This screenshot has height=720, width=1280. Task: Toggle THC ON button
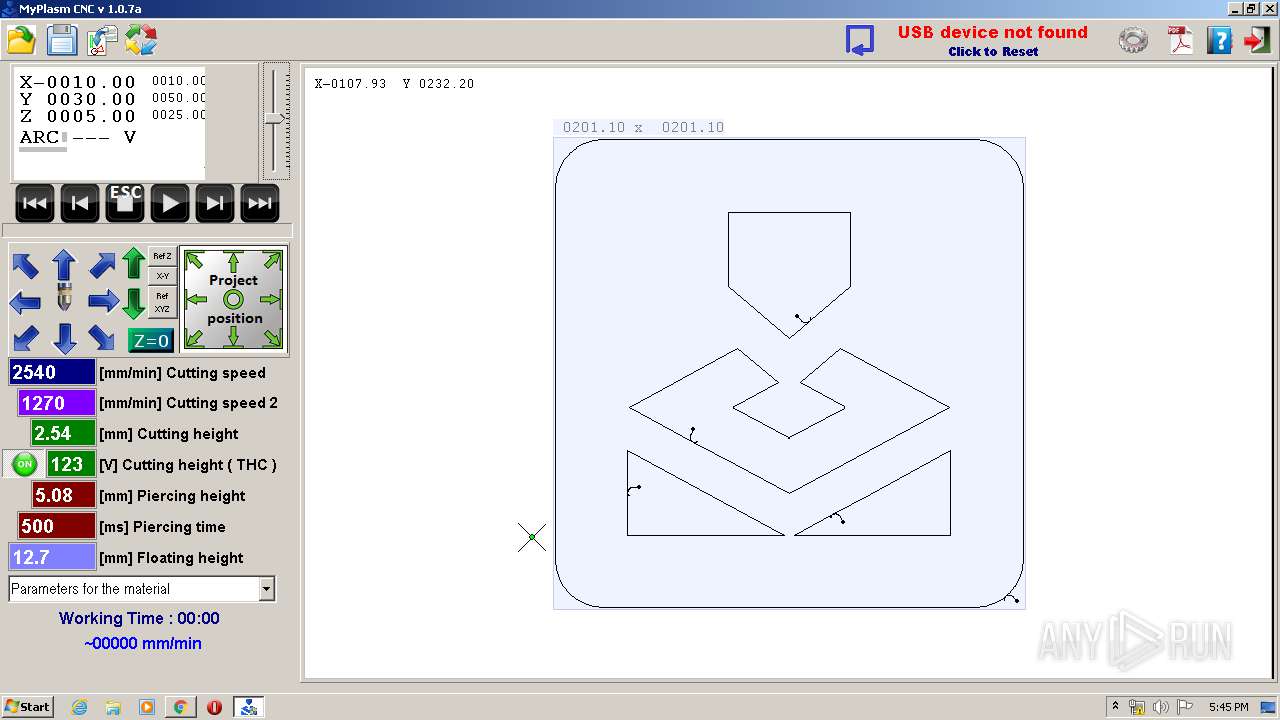[25, 464]
